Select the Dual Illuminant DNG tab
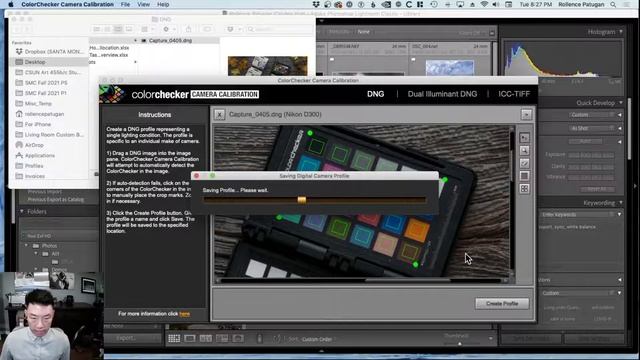The height and width of the screenshot is (360, 640). 442,94
